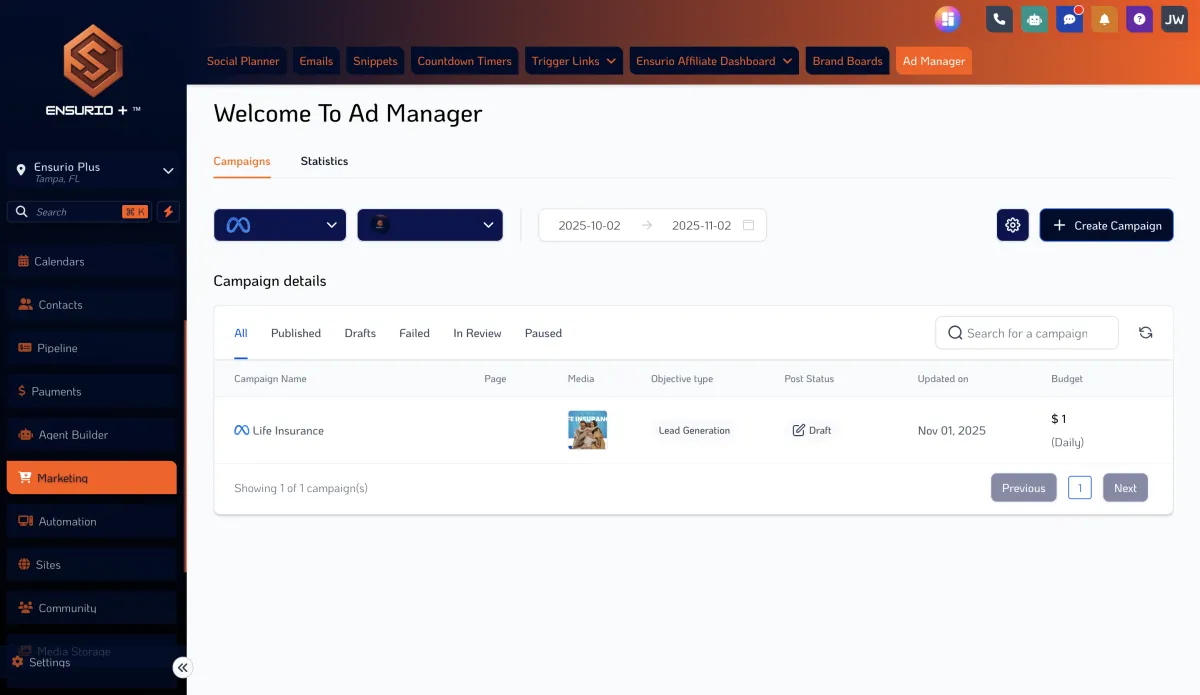
Task: Open the Life Insurance campaign
Action: [x=288, y=431]
